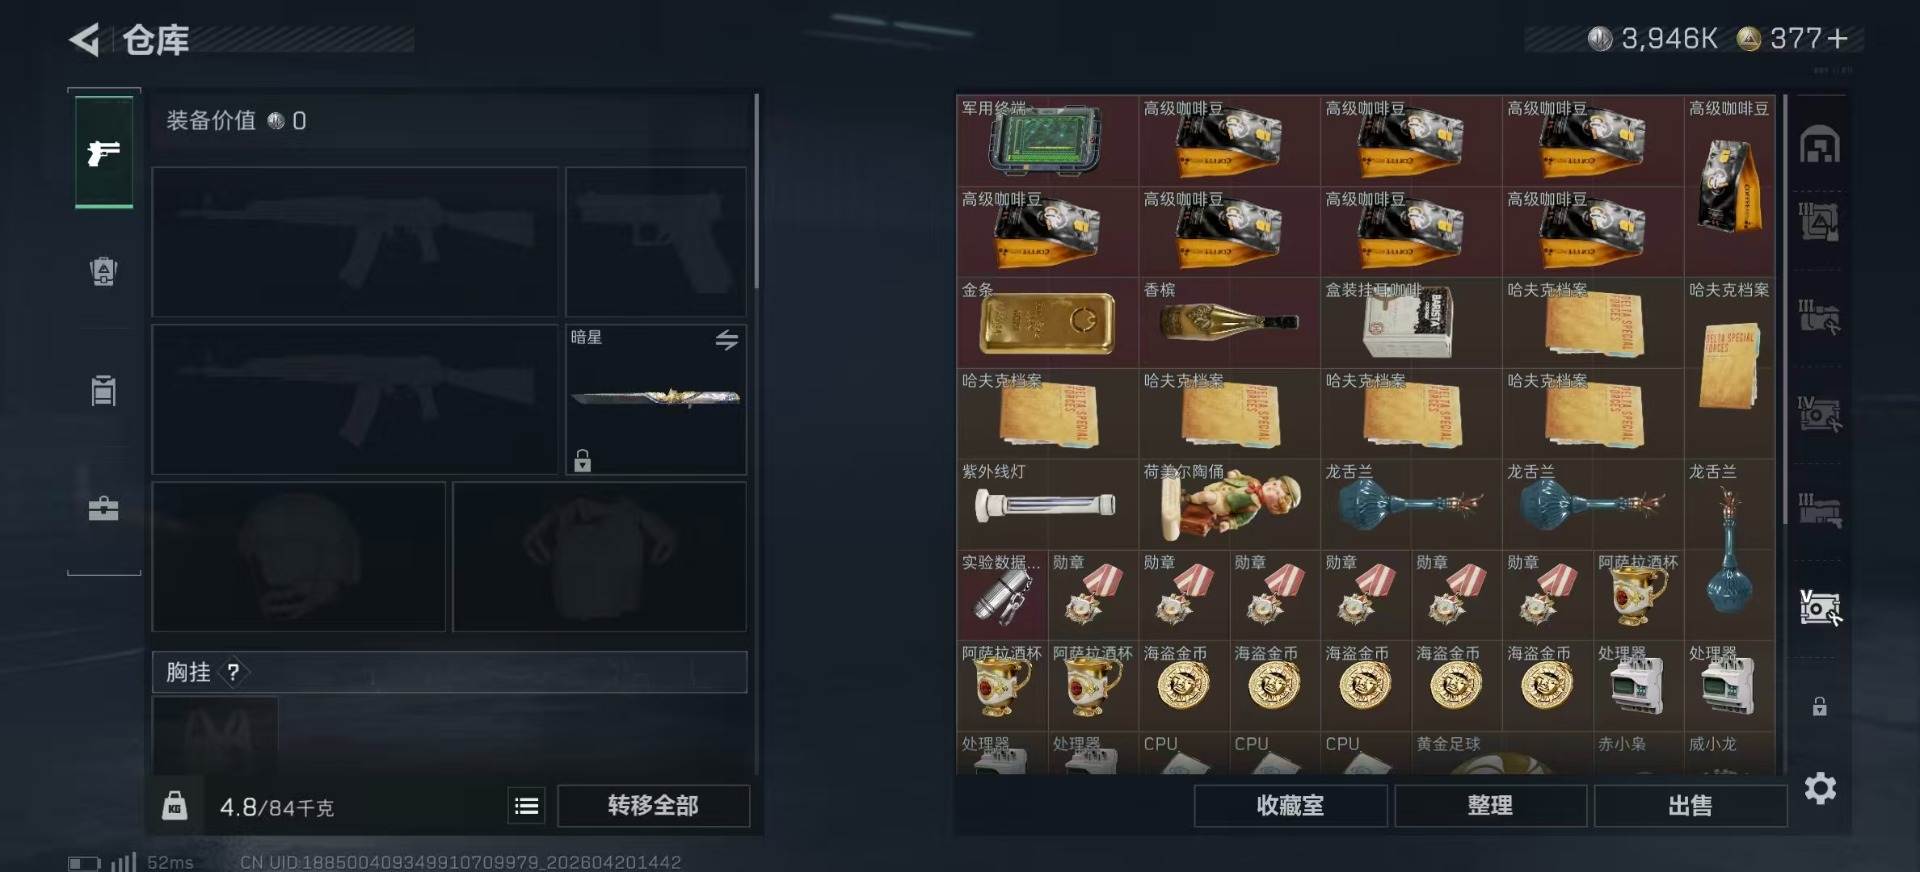Toggle the padlock in the right storage sidebar
Viewport: 1920px width, 872px height.
coord(1820,706)
